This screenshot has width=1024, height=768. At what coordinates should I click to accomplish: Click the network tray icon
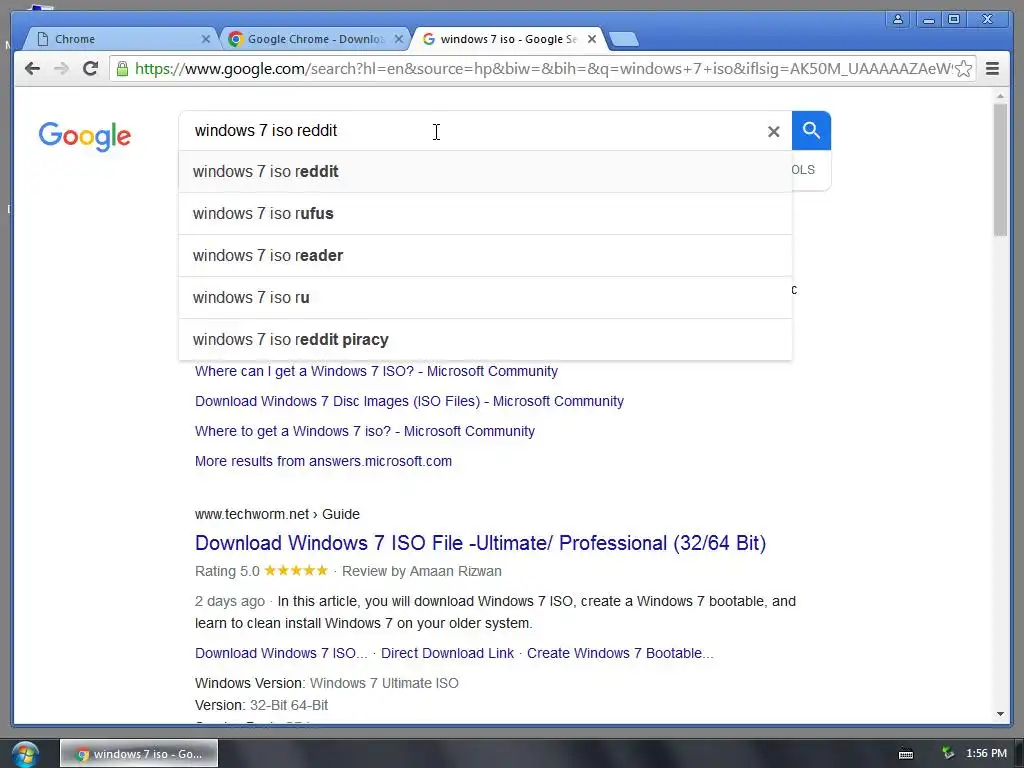(x=948, y=754)
